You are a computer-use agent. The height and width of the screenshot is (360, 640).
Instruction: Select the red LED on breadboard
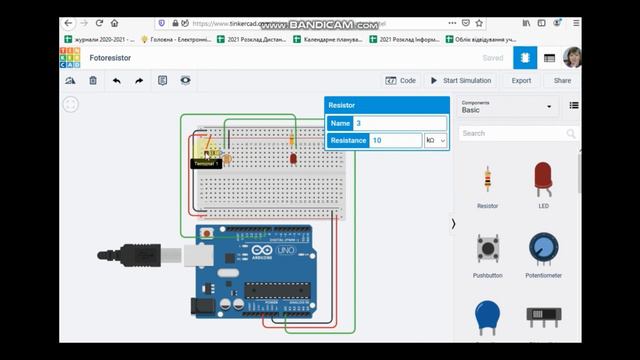(x=293, y=159)
